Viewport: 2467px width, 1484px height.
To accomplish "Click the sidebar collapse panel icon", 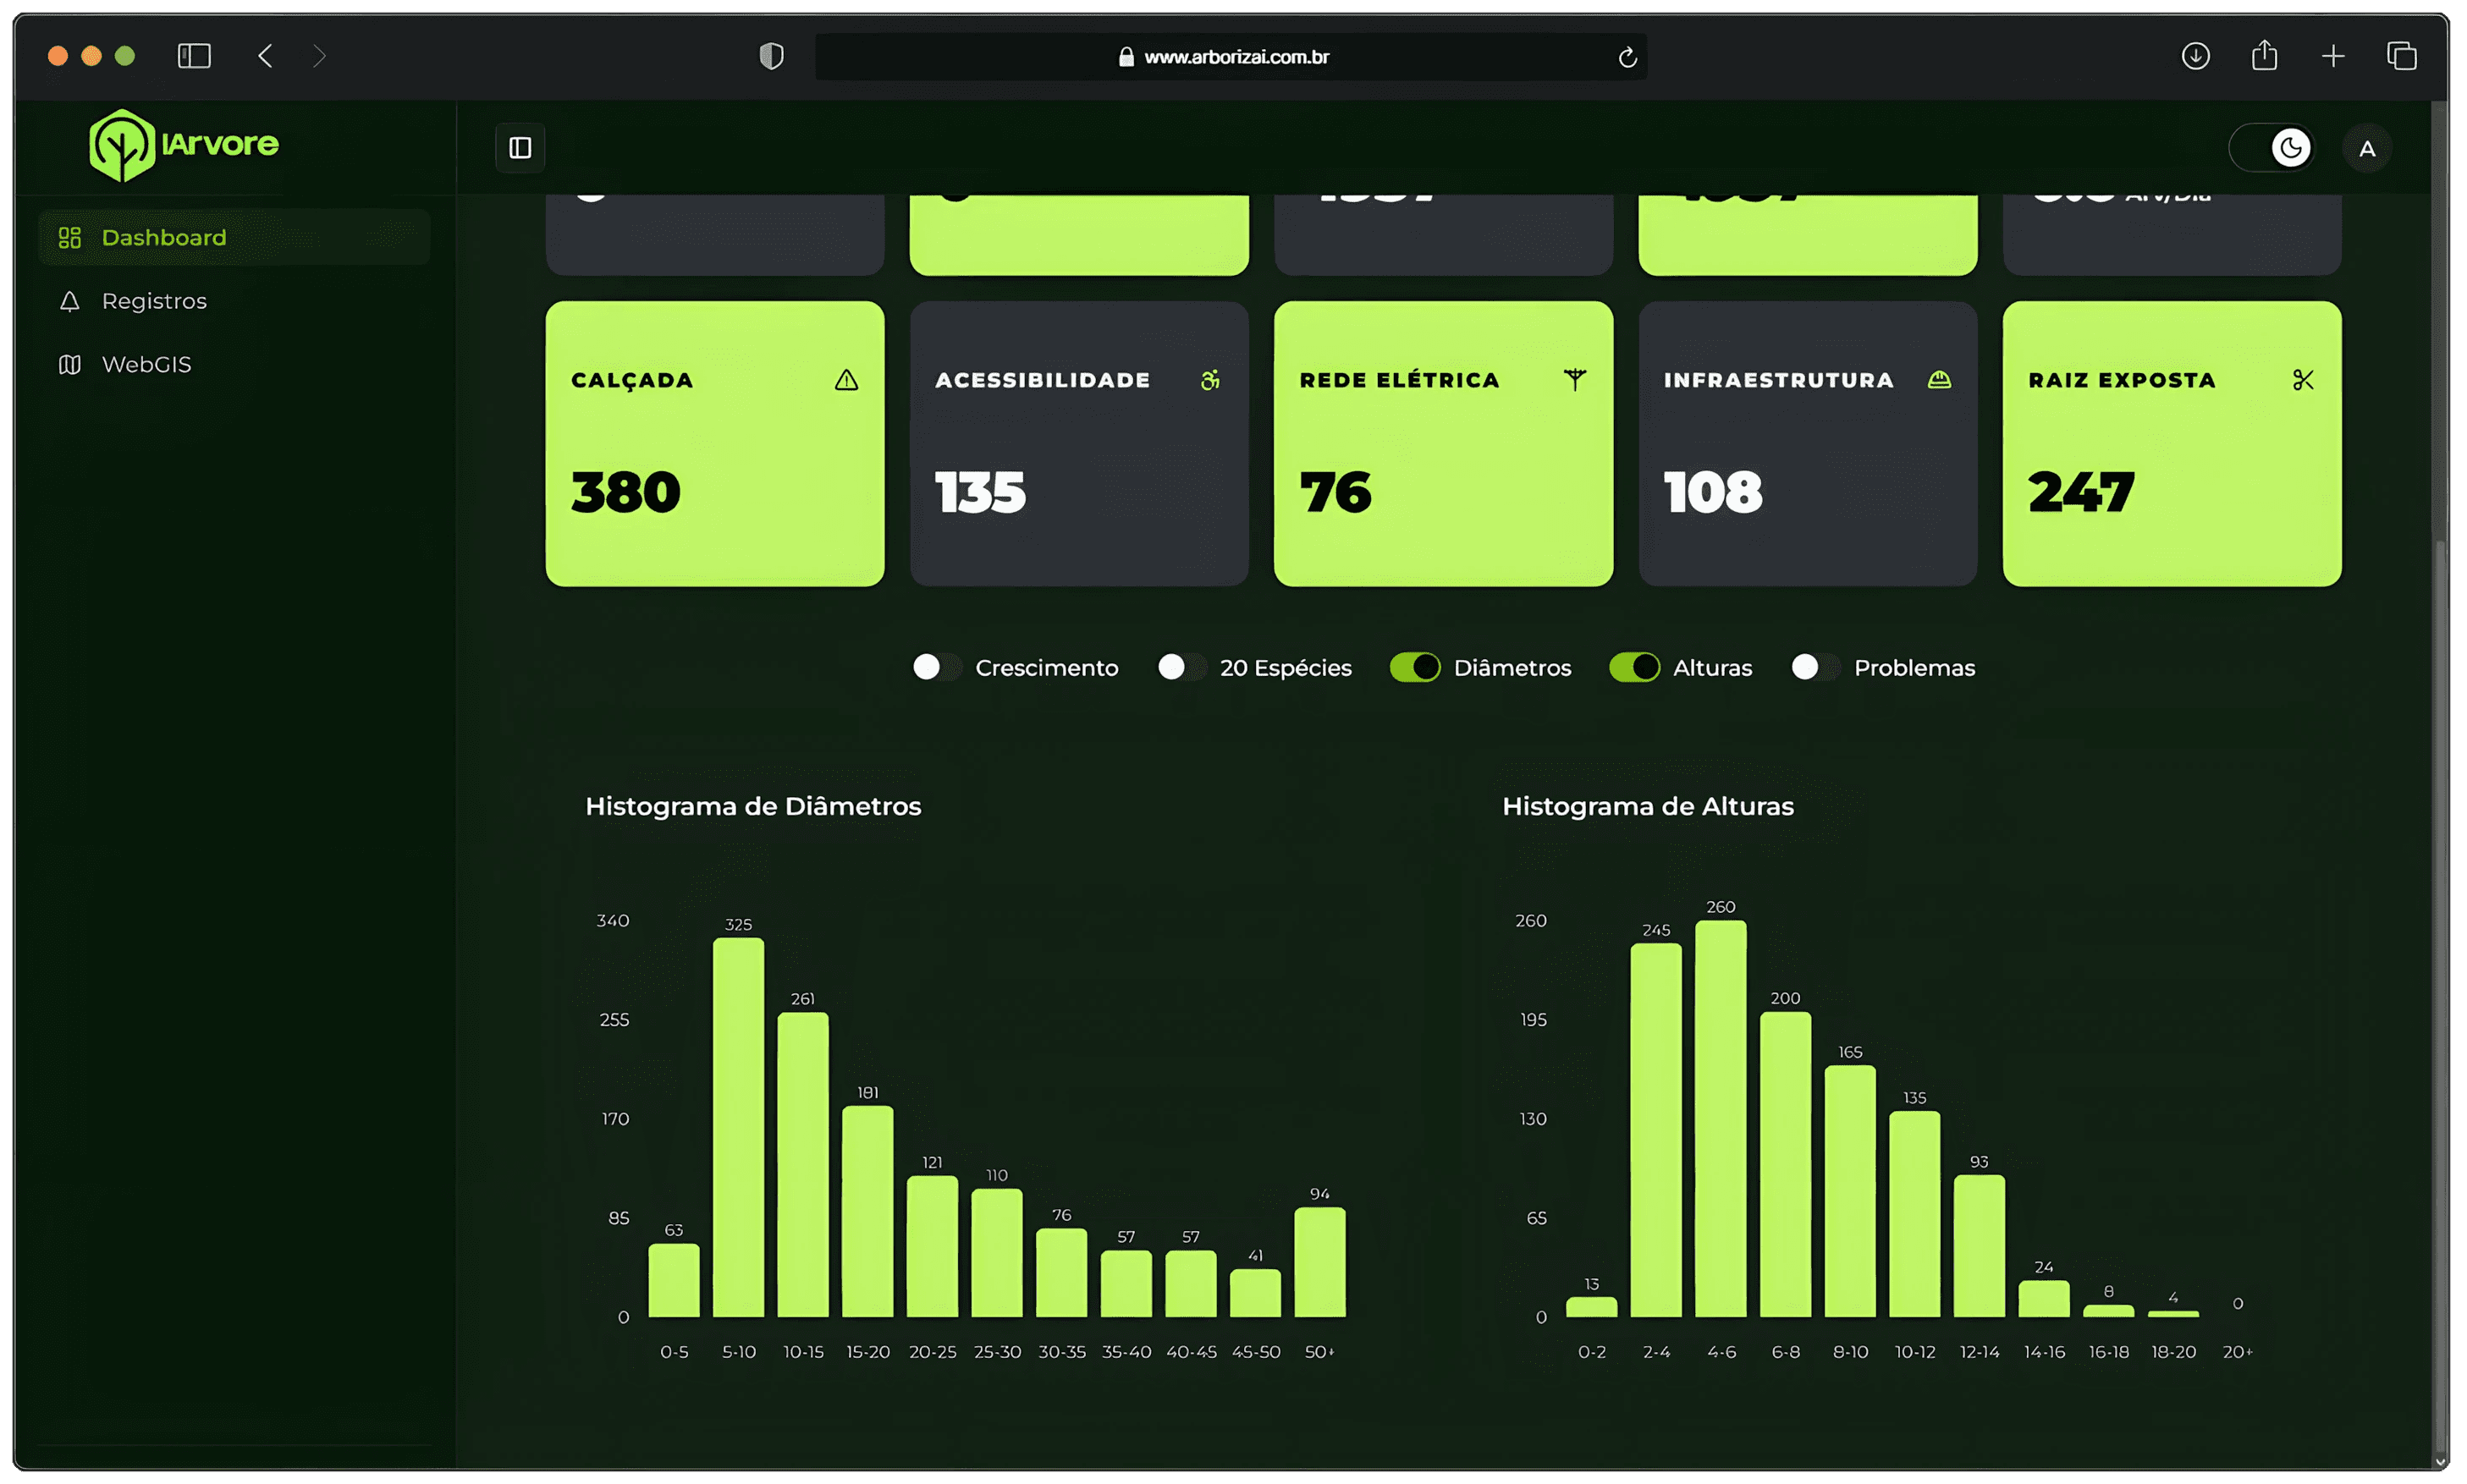I will click(x=520, y=148).
